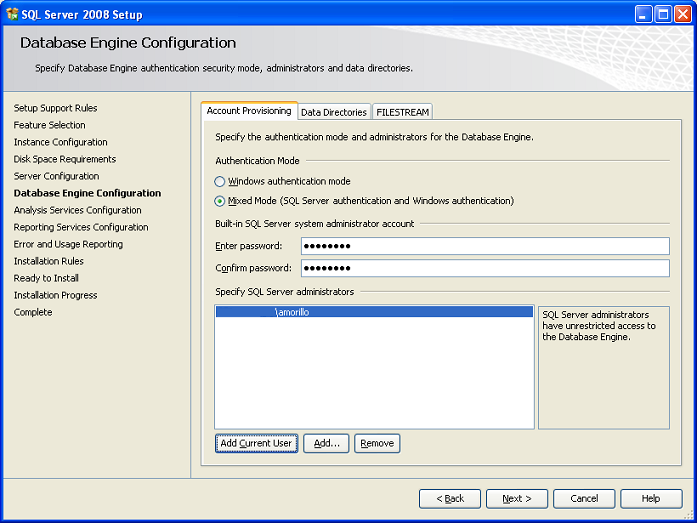Minimize the setup window
The height and width of the screenshot is (523, 697).
click(x=643, y=14)
